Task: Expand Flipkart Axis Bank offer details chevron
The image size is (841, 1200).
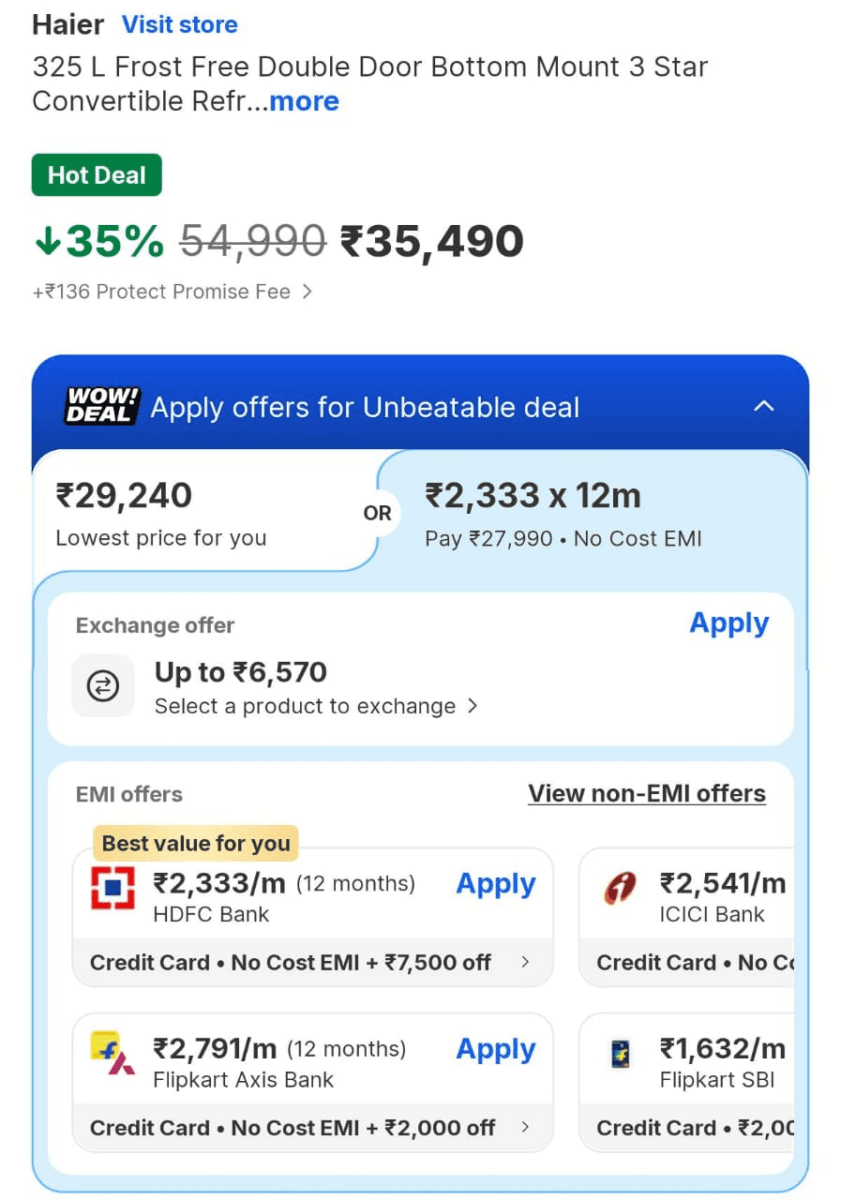Action: (527, 1128)
